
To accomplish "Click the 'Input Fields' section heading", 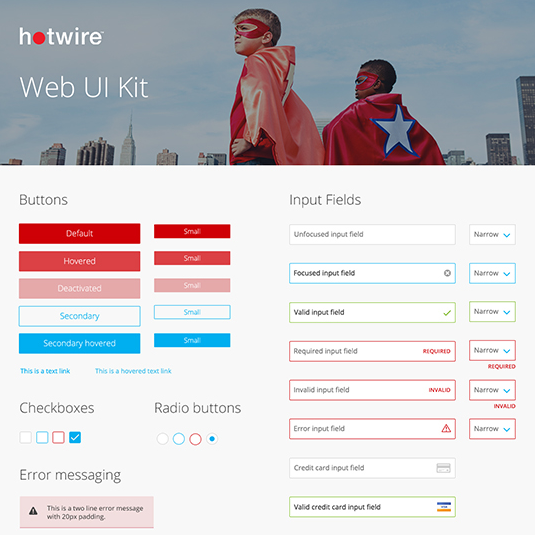I will point(325,200).
